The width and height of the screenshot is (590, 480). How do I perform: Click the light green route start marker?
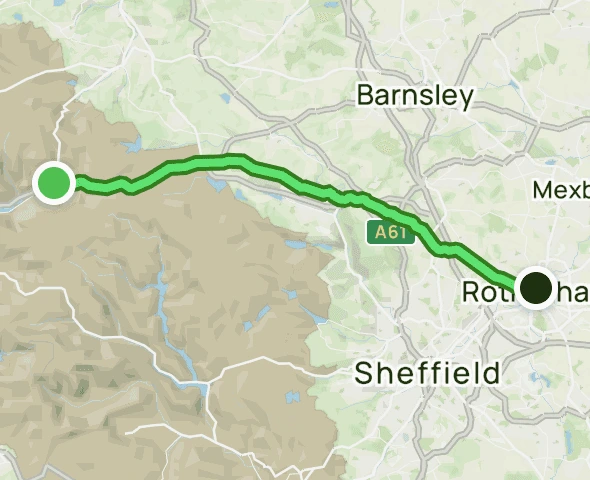(x=54, y=183)
